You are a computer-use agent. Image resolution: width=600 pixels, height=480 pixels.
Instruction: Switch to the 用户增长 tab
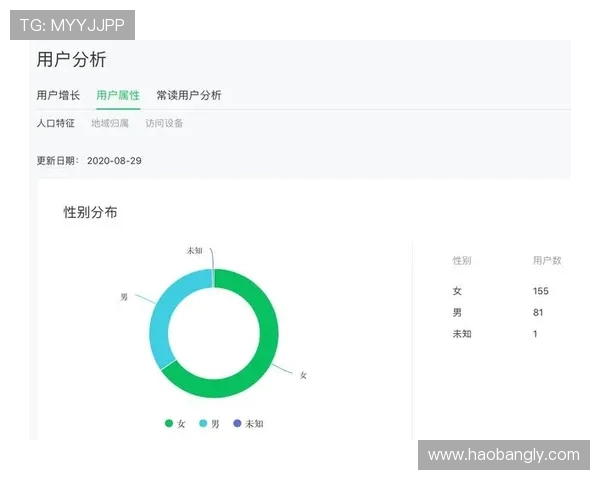[x=58, y=95]
